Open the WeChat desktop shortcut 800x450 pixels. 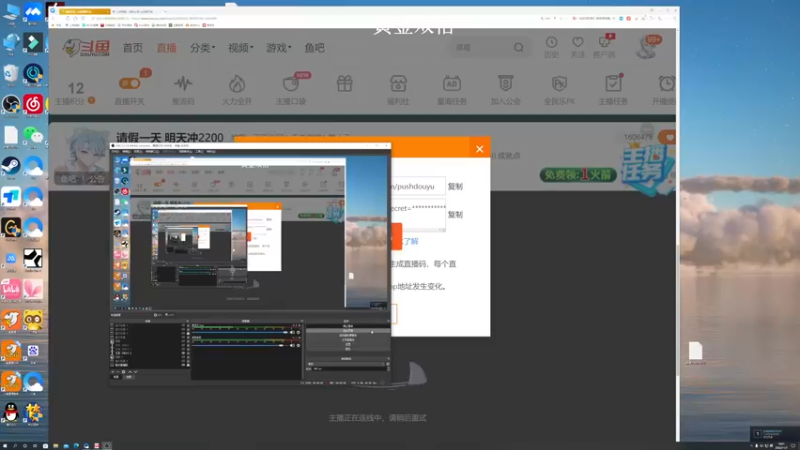[x=33, y=136]
